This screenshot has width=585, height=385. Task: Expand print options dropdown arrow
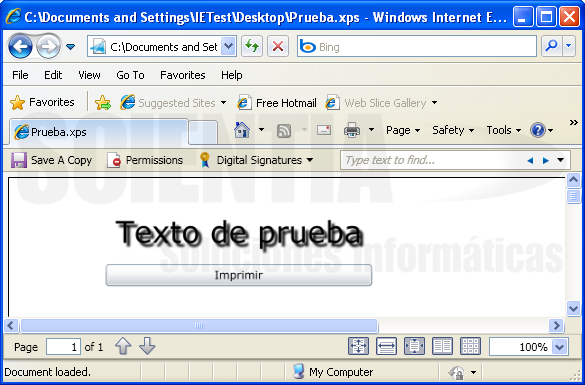tap(371, 130)
